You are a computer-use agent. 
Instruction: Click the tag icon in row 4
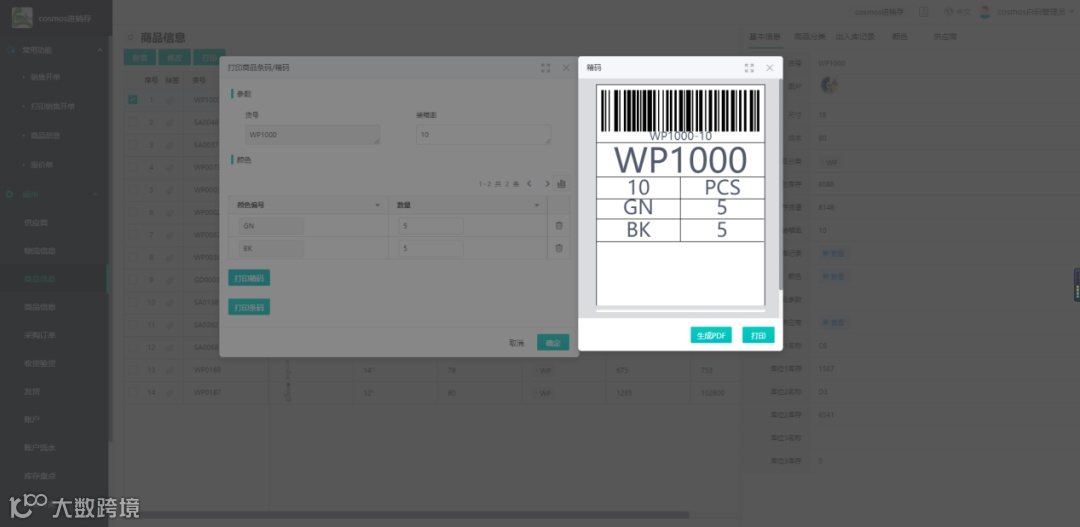coord(171,167)
